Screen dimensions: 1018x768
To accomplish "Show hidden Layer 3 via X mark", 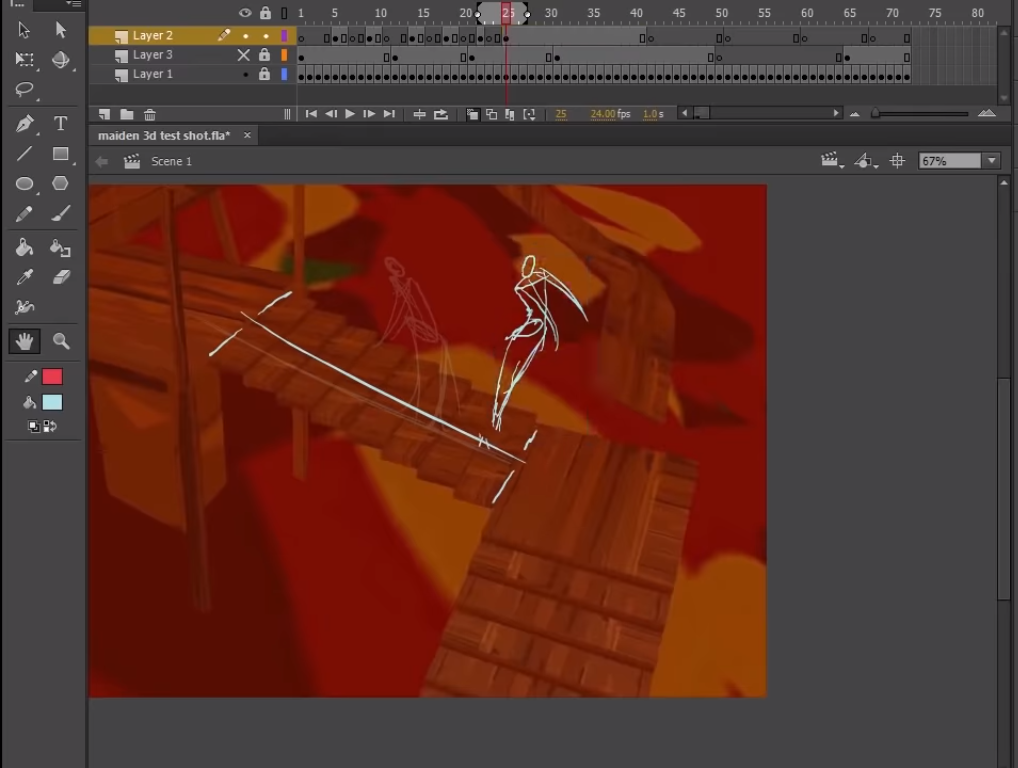I will [244, 55].
